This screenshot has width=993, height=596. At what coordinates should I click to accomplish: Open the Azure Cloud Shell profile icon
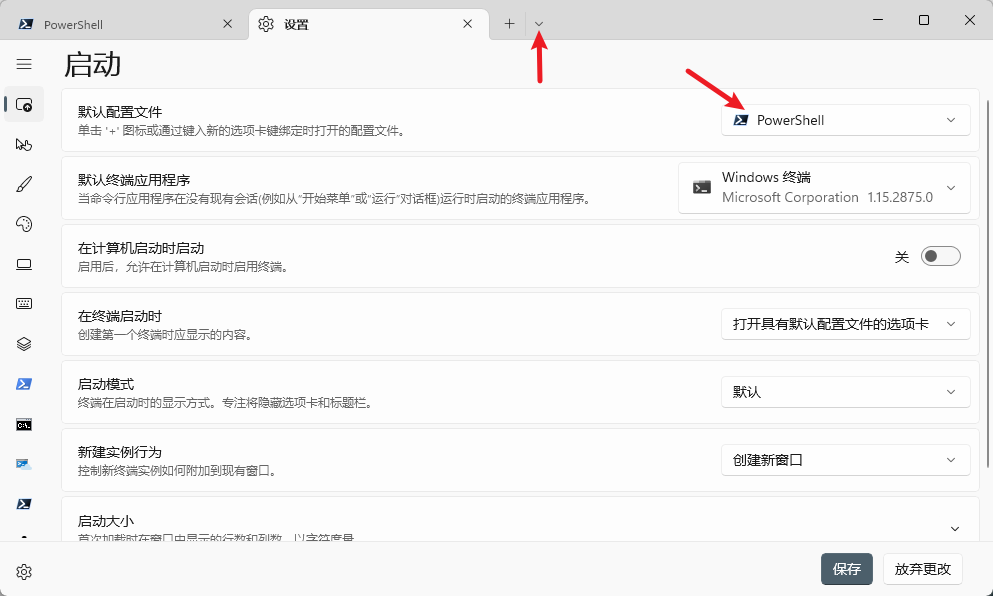tap(24, 464)
